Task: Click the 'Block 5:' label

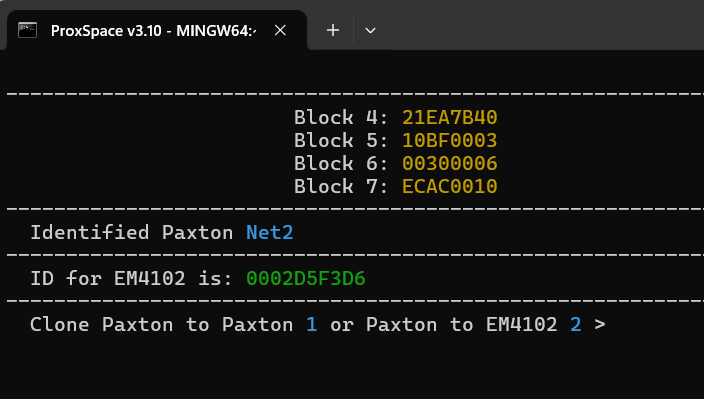Action: [341, 140]
